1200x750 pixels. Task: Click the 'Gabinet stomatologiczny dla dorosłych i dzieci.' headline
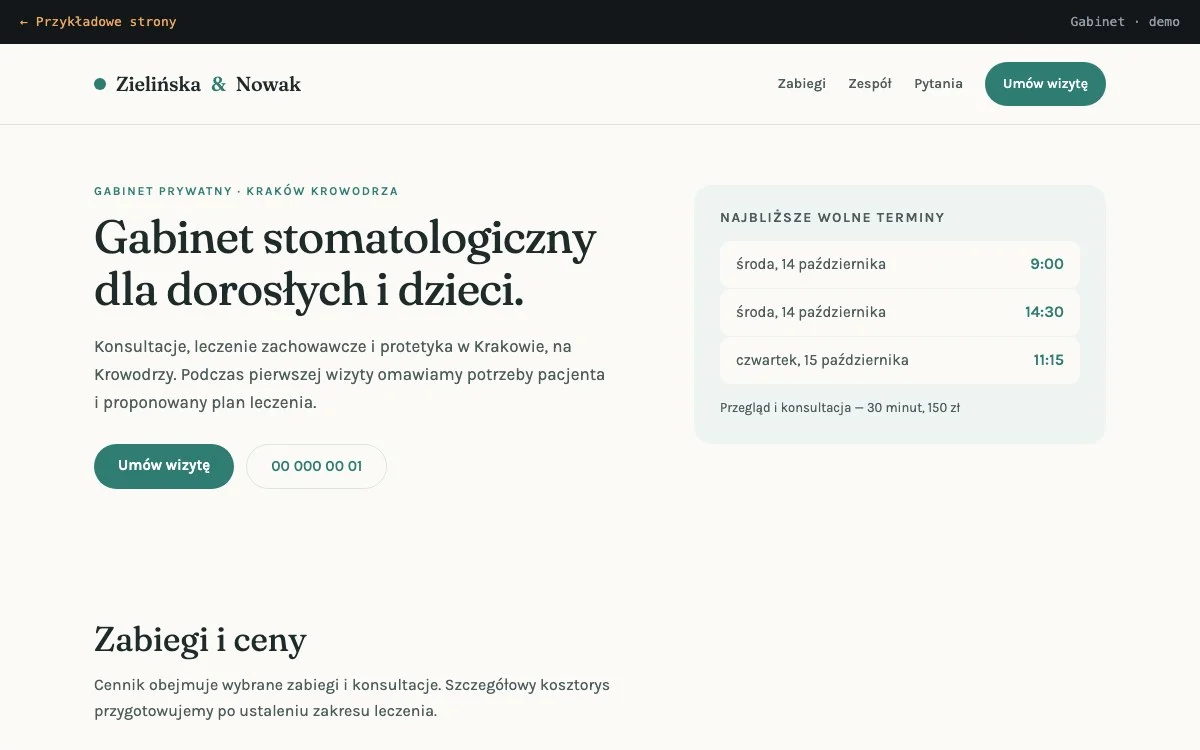(x=345, y=264)
